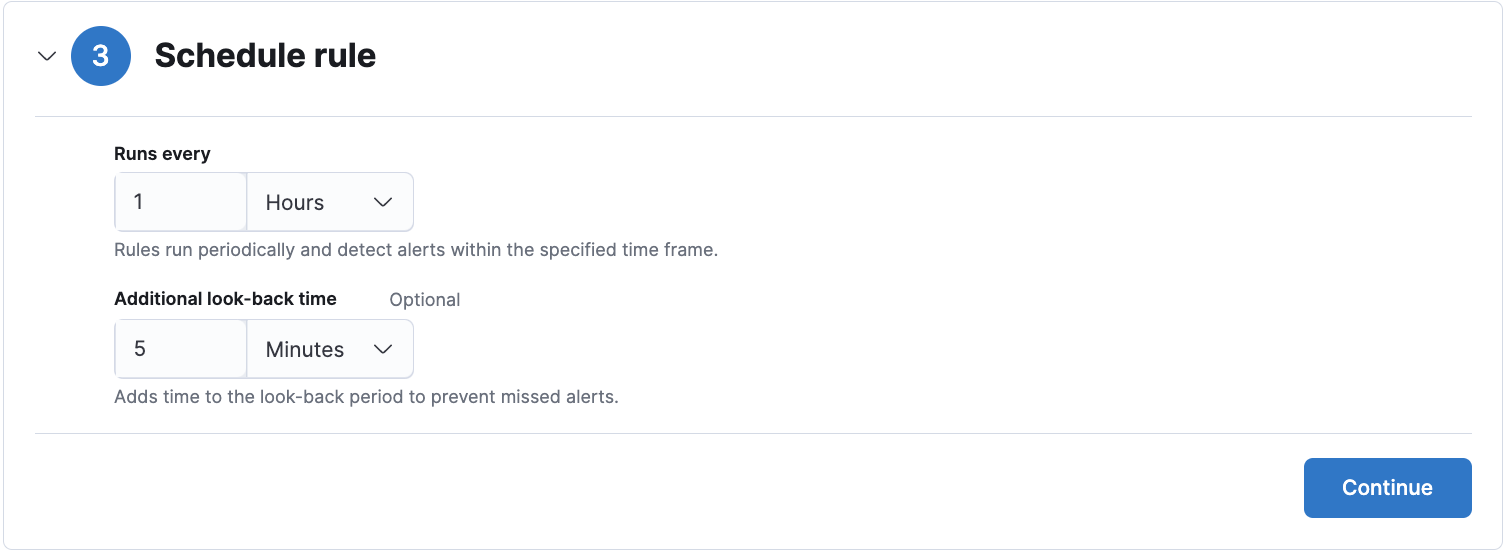This screenshot has height=554, width=1508.
Task: Click the Additional look-back time label
Action: [225, 299]
